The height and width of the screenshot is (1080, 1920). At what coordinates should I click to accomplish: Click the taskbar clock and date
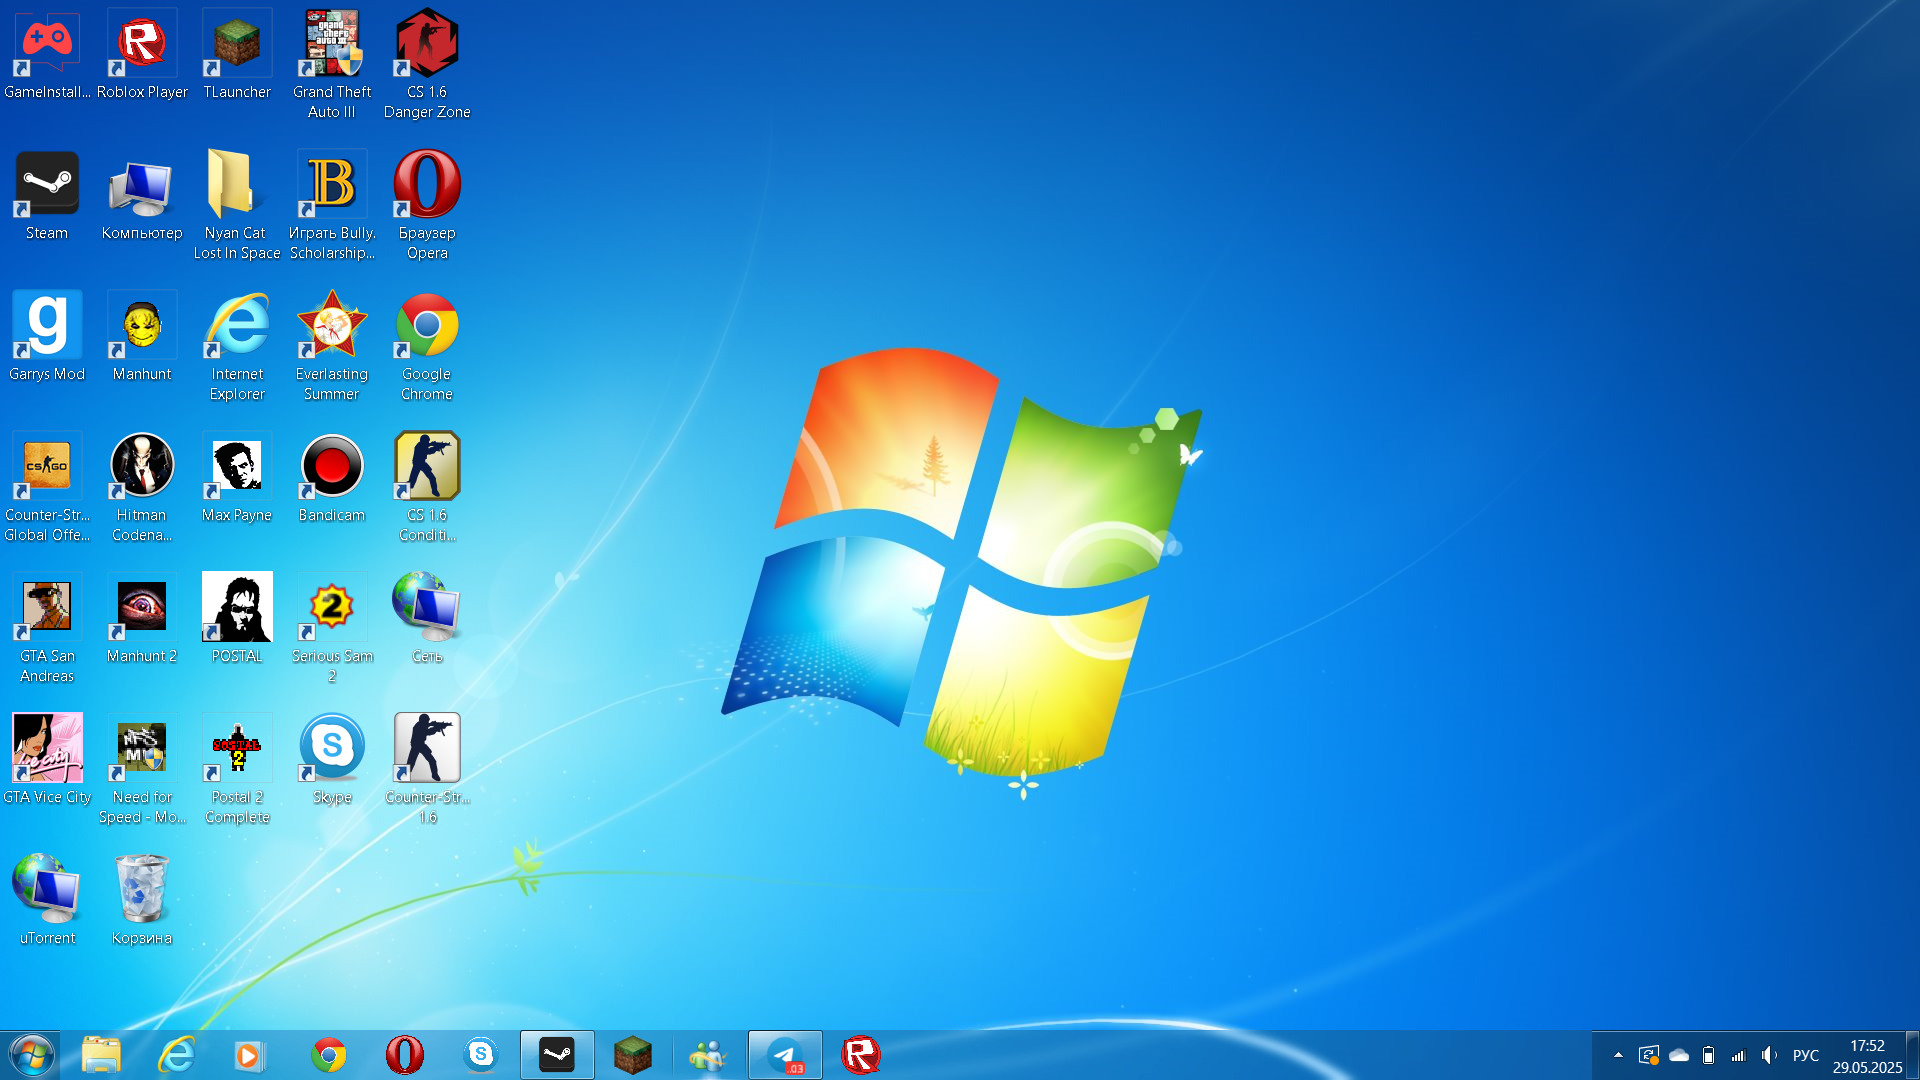(x=1866, y=1056)
